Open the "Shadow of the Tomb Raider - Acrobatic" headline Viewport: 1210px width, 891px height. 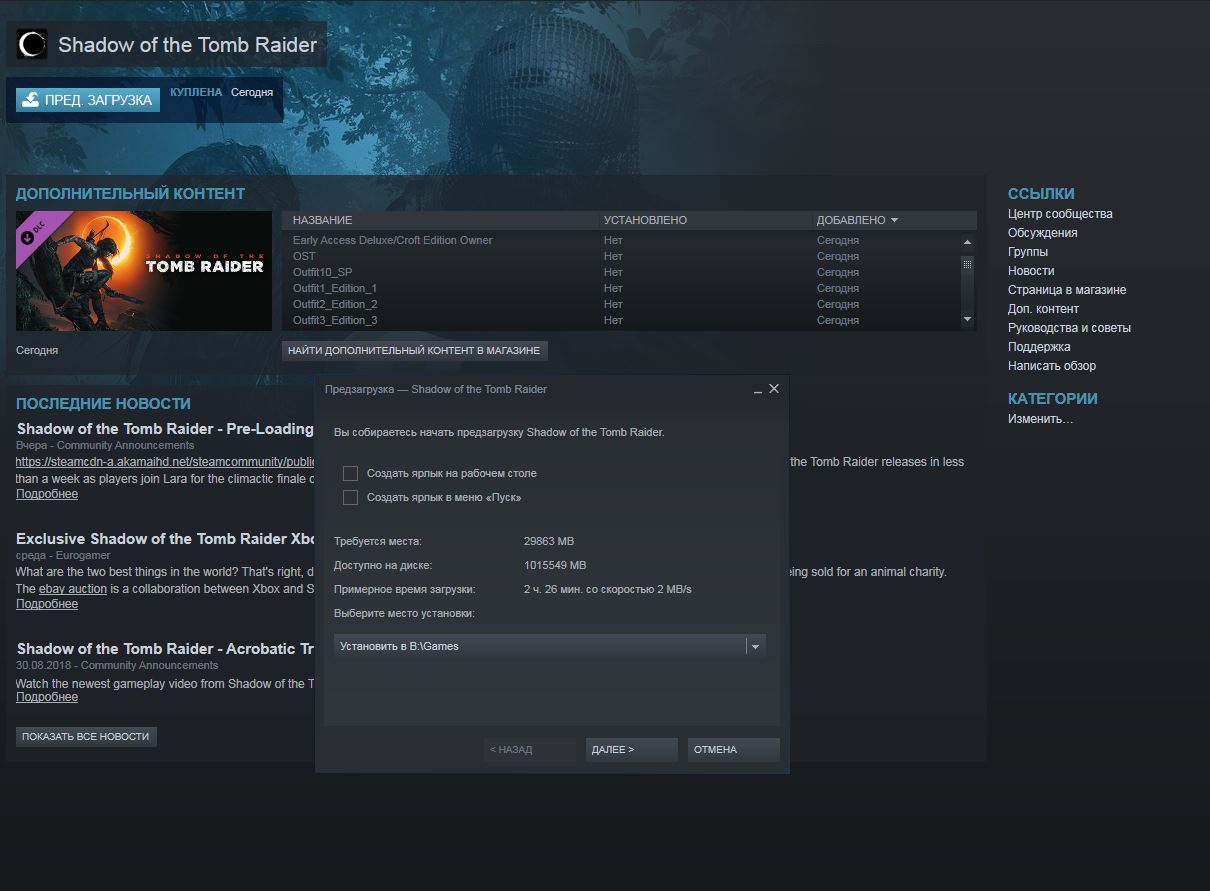[x=166, y=649]
